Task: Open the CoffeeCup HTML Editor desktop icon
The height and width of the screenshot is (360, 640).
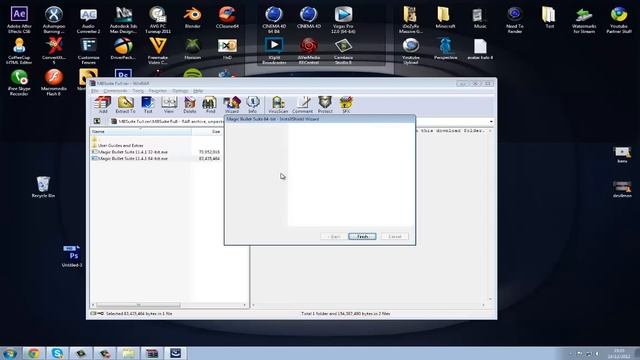Action: (19, 51)
